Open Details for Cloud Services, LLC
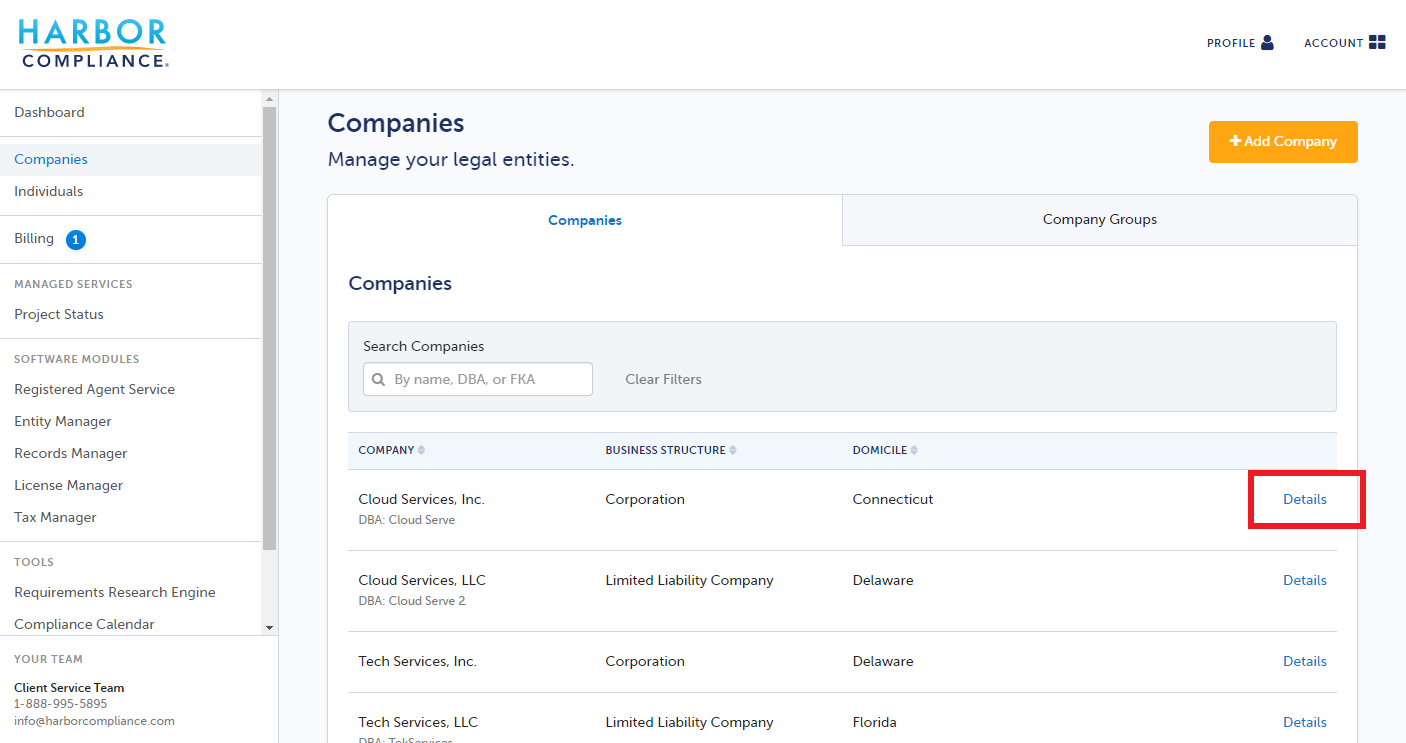The image size is (1406, 743). (x=1305, y=581)
